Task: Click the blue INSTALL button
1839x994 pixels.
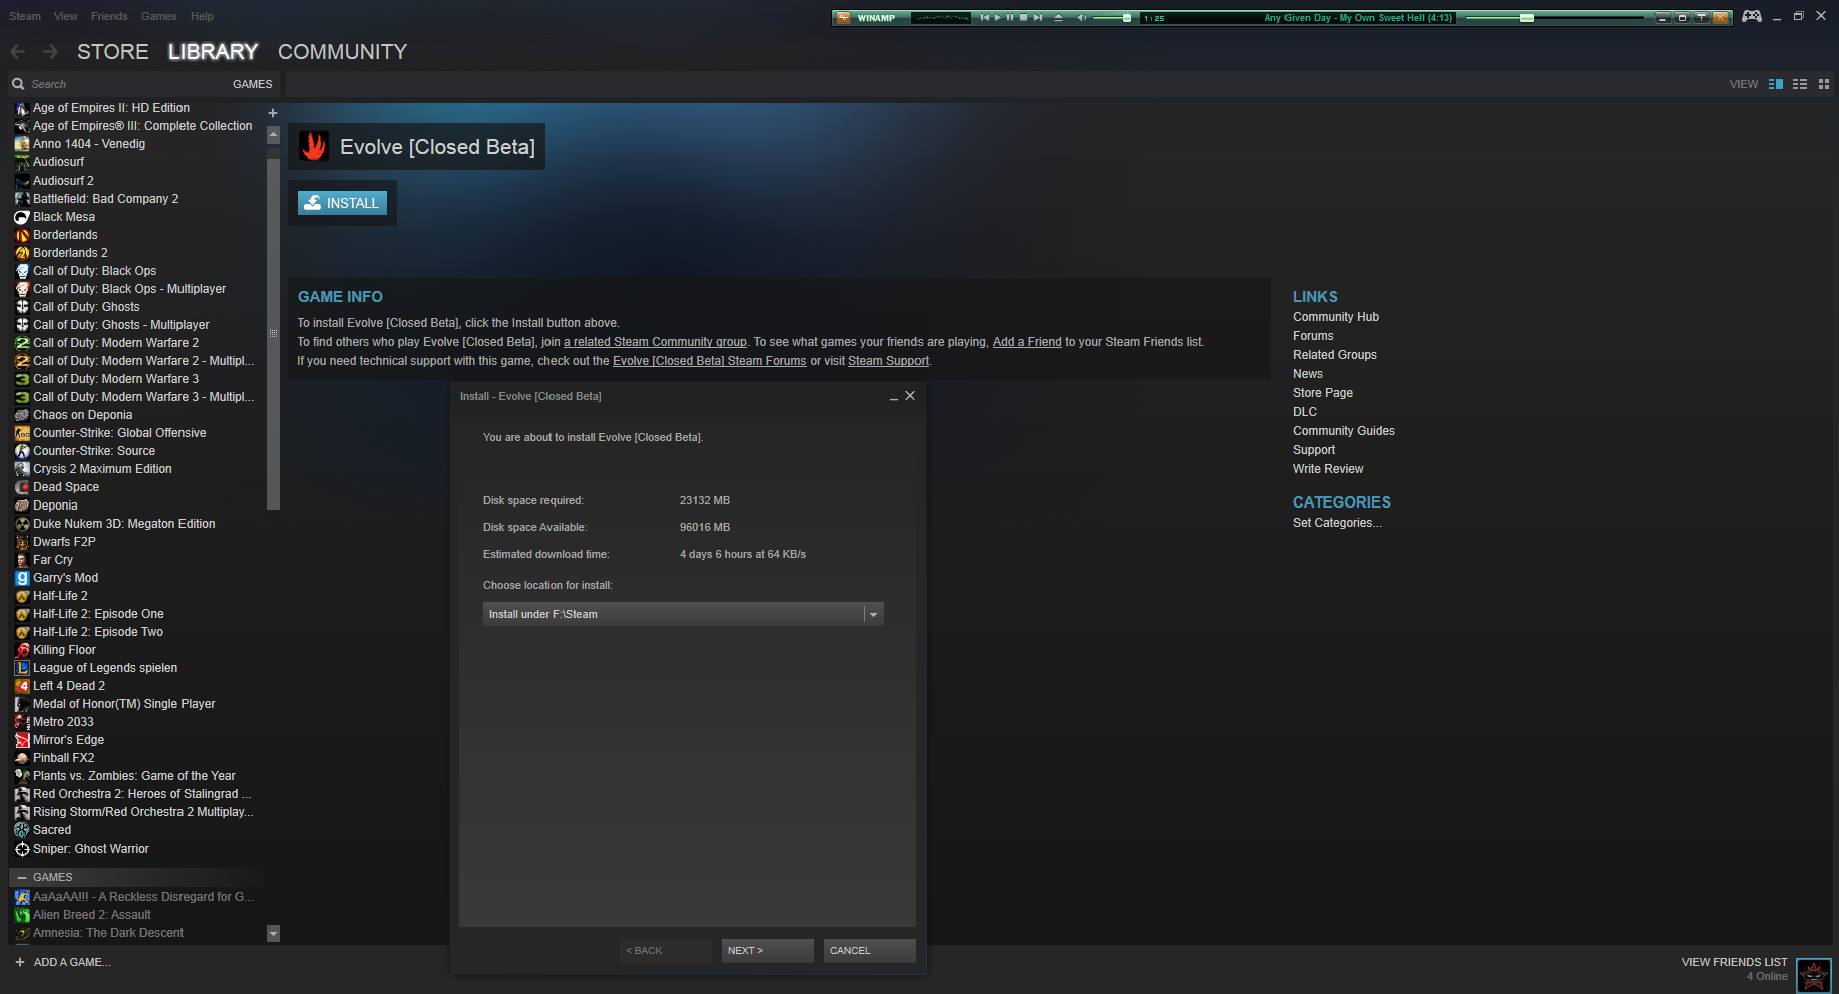Action: pyautogui.click(x=342, y=203)
